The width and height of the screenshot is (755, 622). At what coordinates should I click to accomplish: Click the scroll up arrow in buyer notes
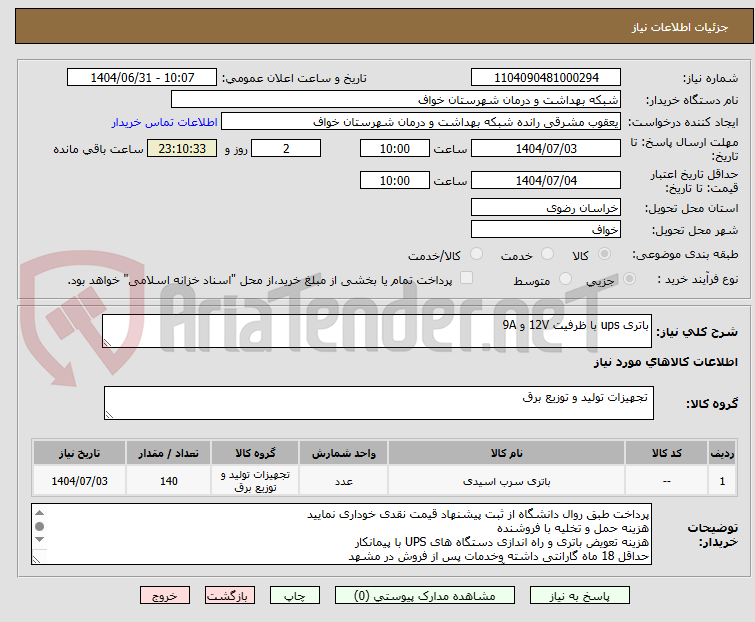pyautogui.click(x=40, y=513)
